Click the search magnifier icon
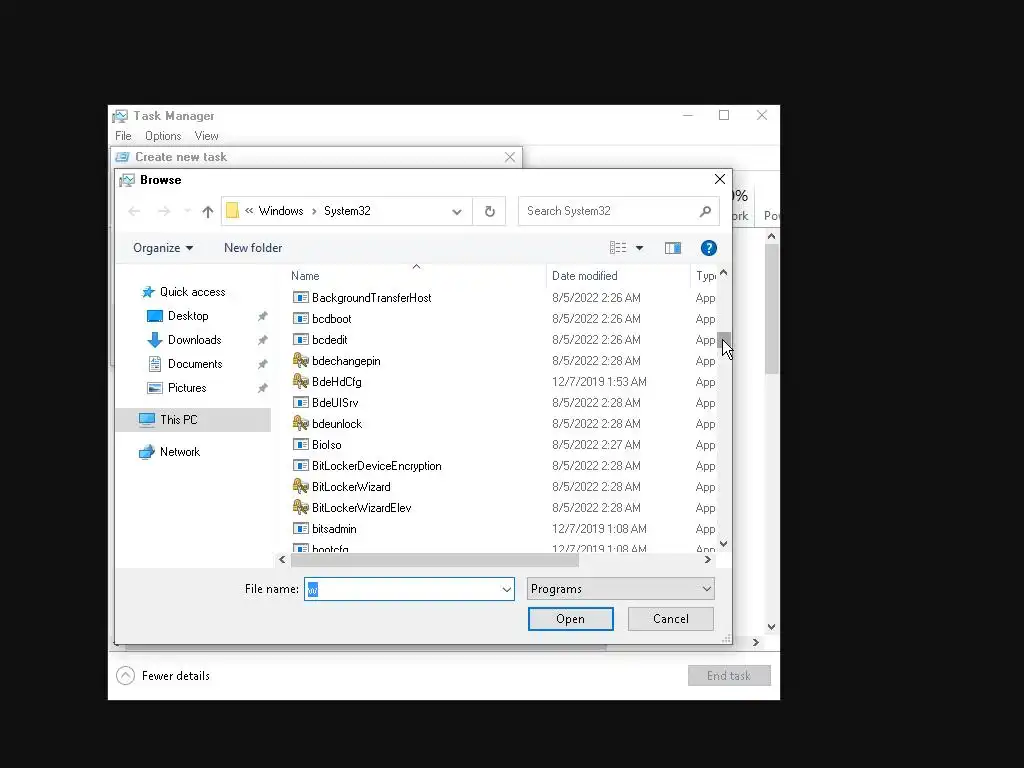 pyautogui.click(x=705, y=211)
